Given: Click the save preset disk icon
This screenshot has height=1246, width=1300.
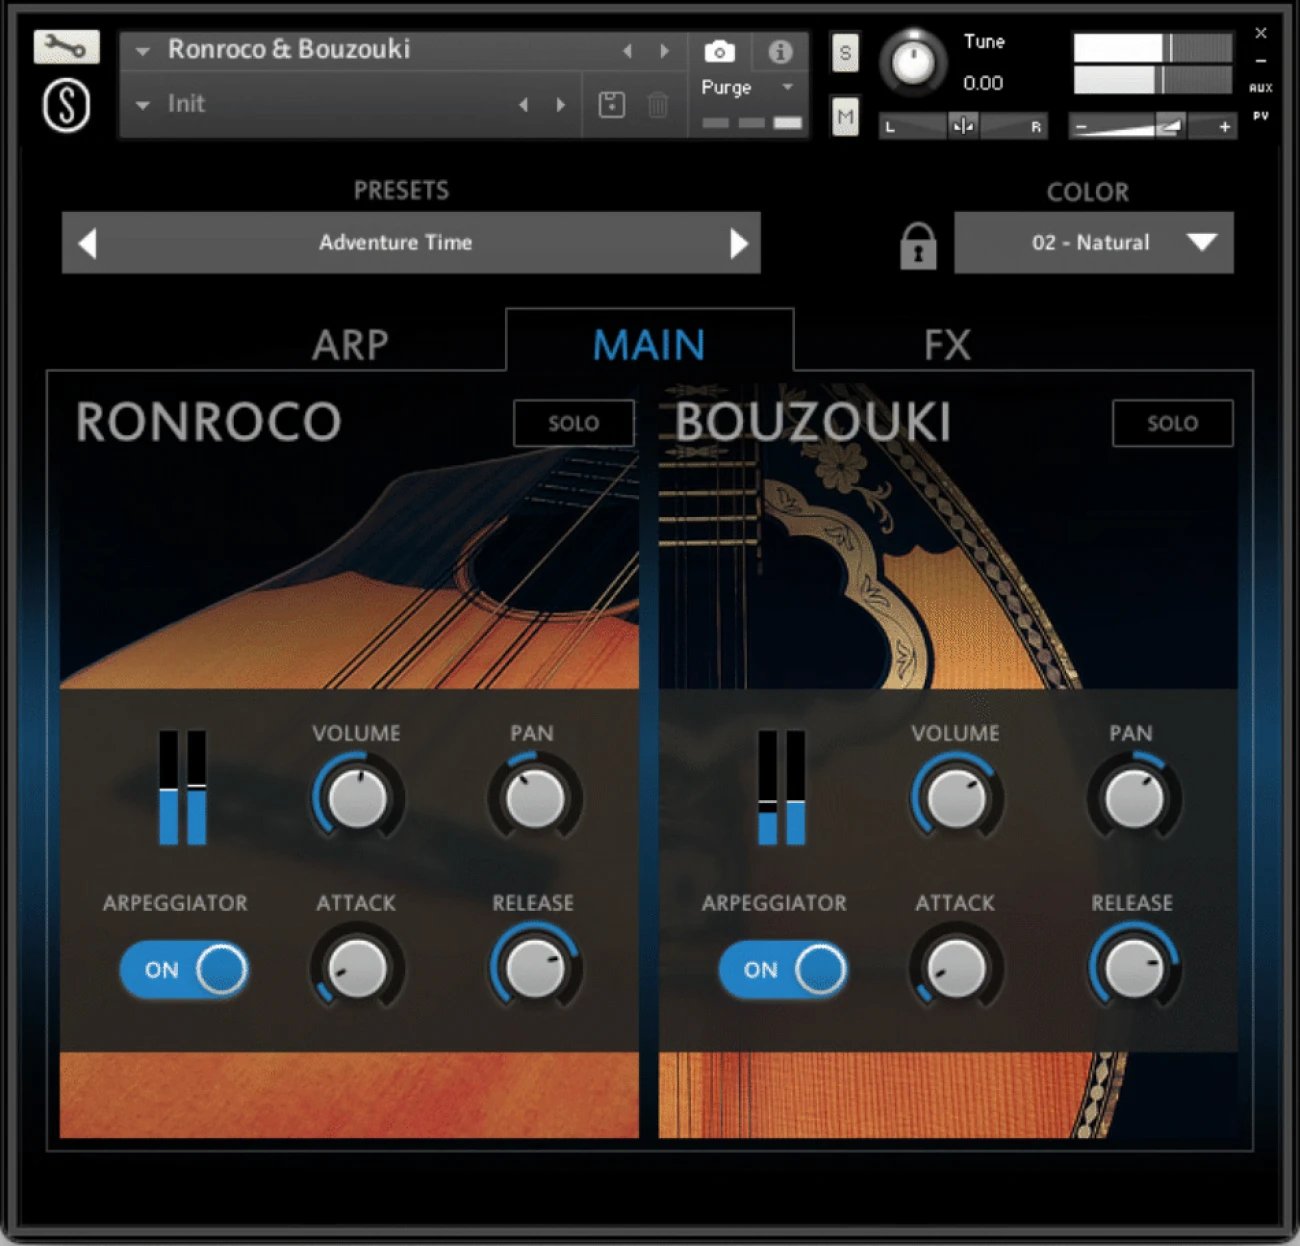Looking at the screenshot, I should click(612, 104).
